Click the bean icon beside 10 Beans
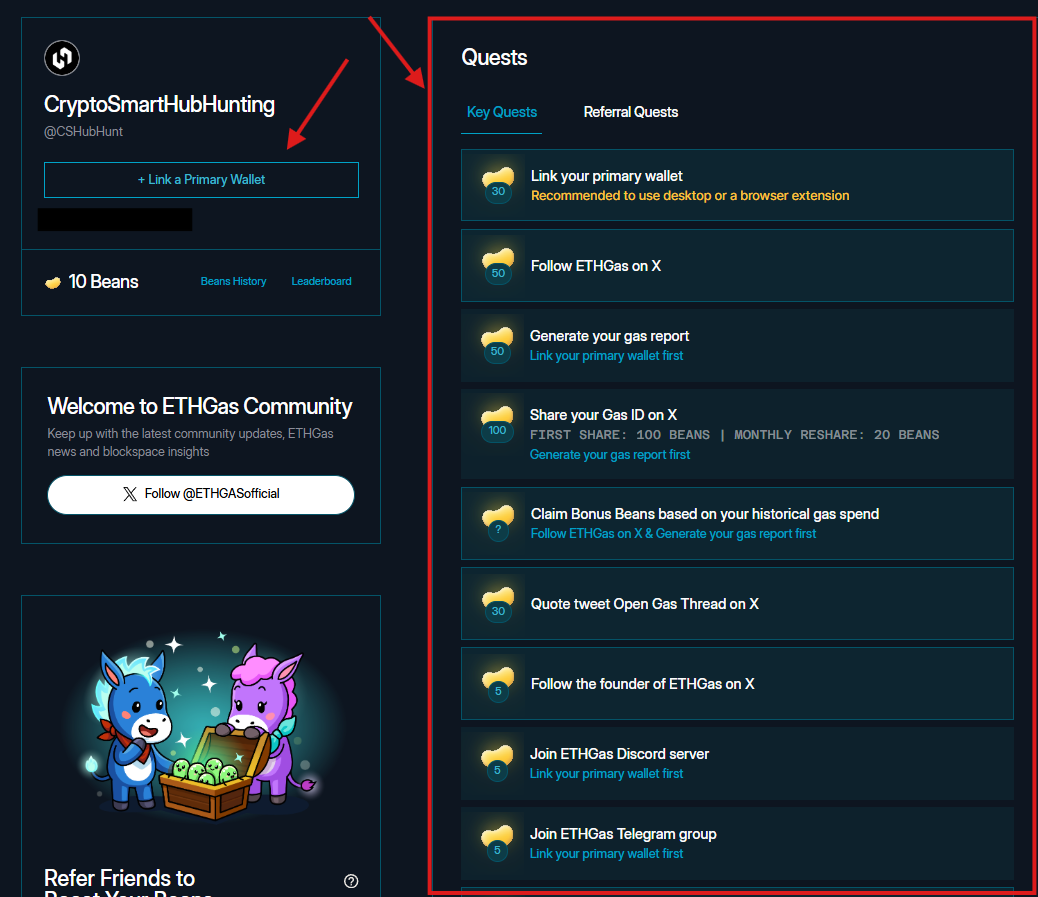This screenshot has height=897, width=1038. coord(53,282)
